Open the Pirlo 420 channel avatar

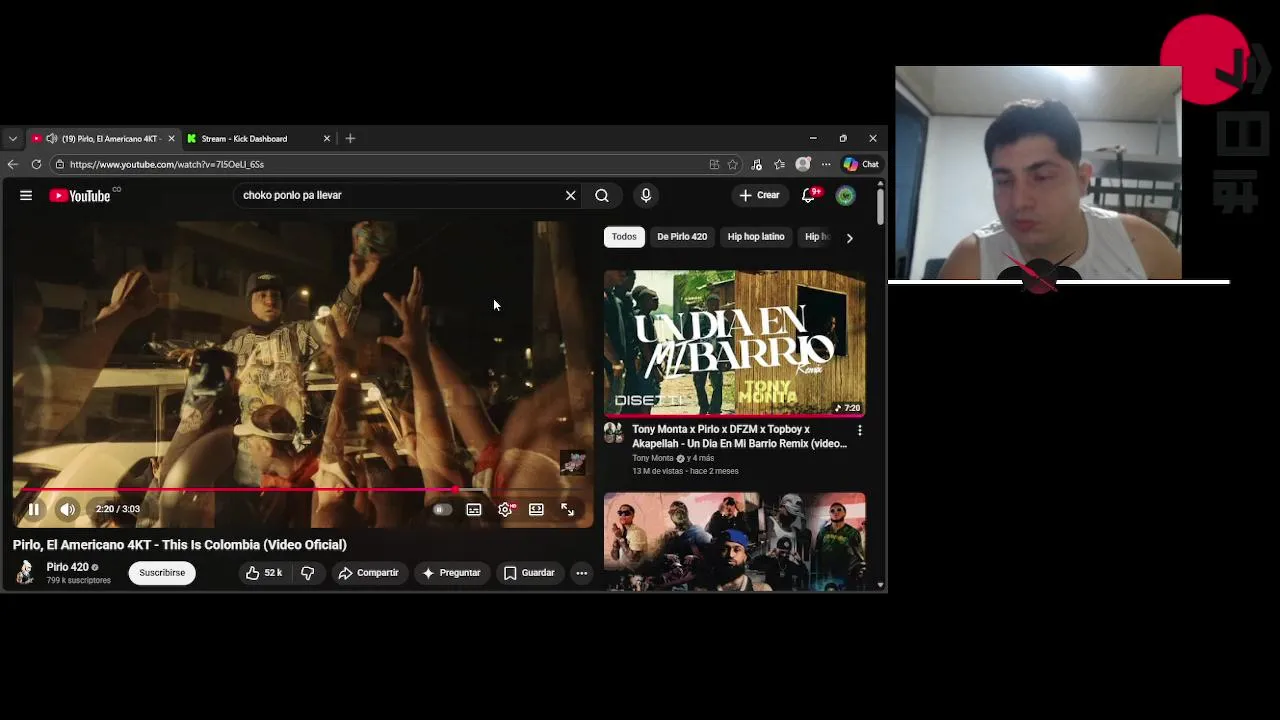[25, 572]
